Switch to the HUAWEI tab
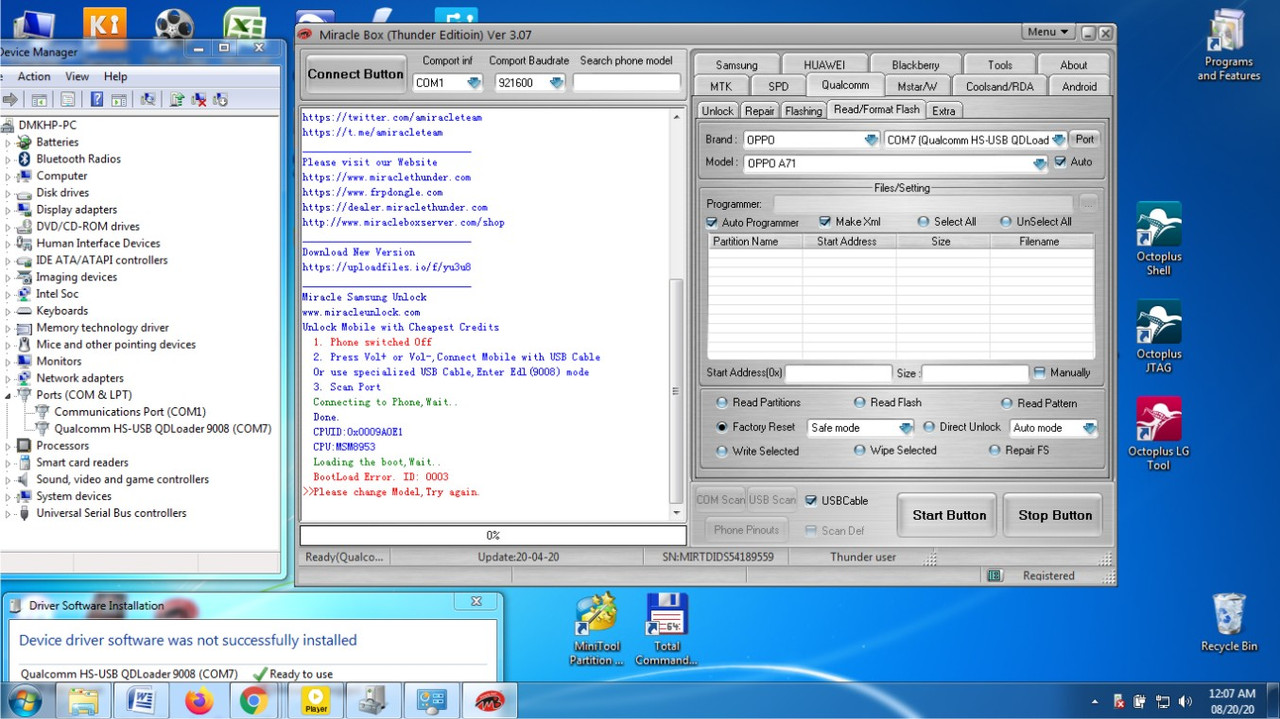This screenshot has height=719, width=1280. click(x=824, y=65)
